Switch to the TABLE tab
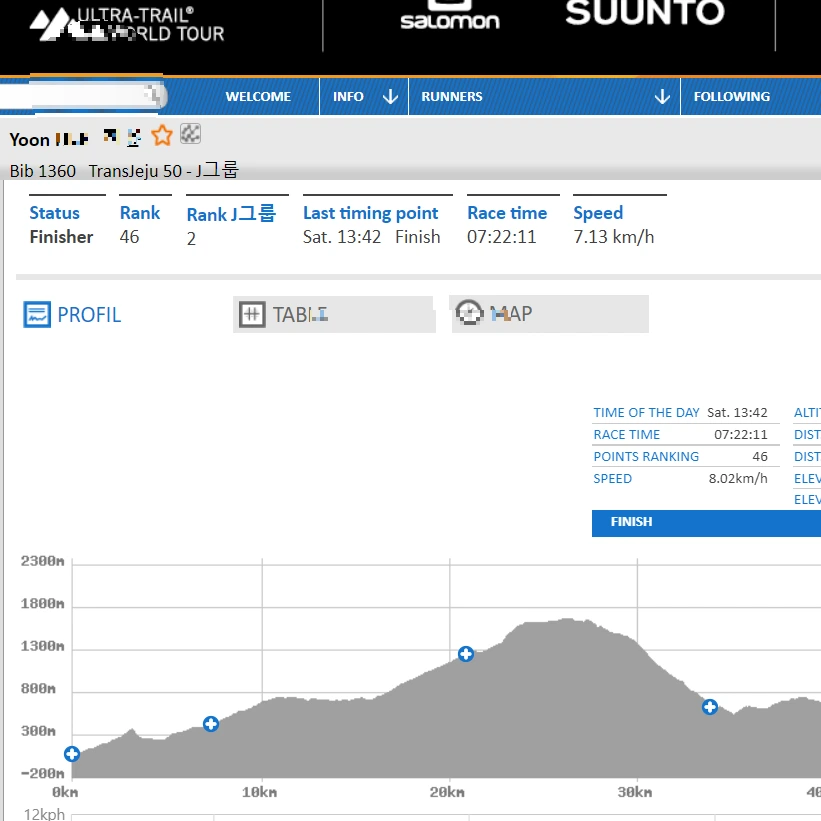Viewport: 821px width, 821px height. click(334, 314)
